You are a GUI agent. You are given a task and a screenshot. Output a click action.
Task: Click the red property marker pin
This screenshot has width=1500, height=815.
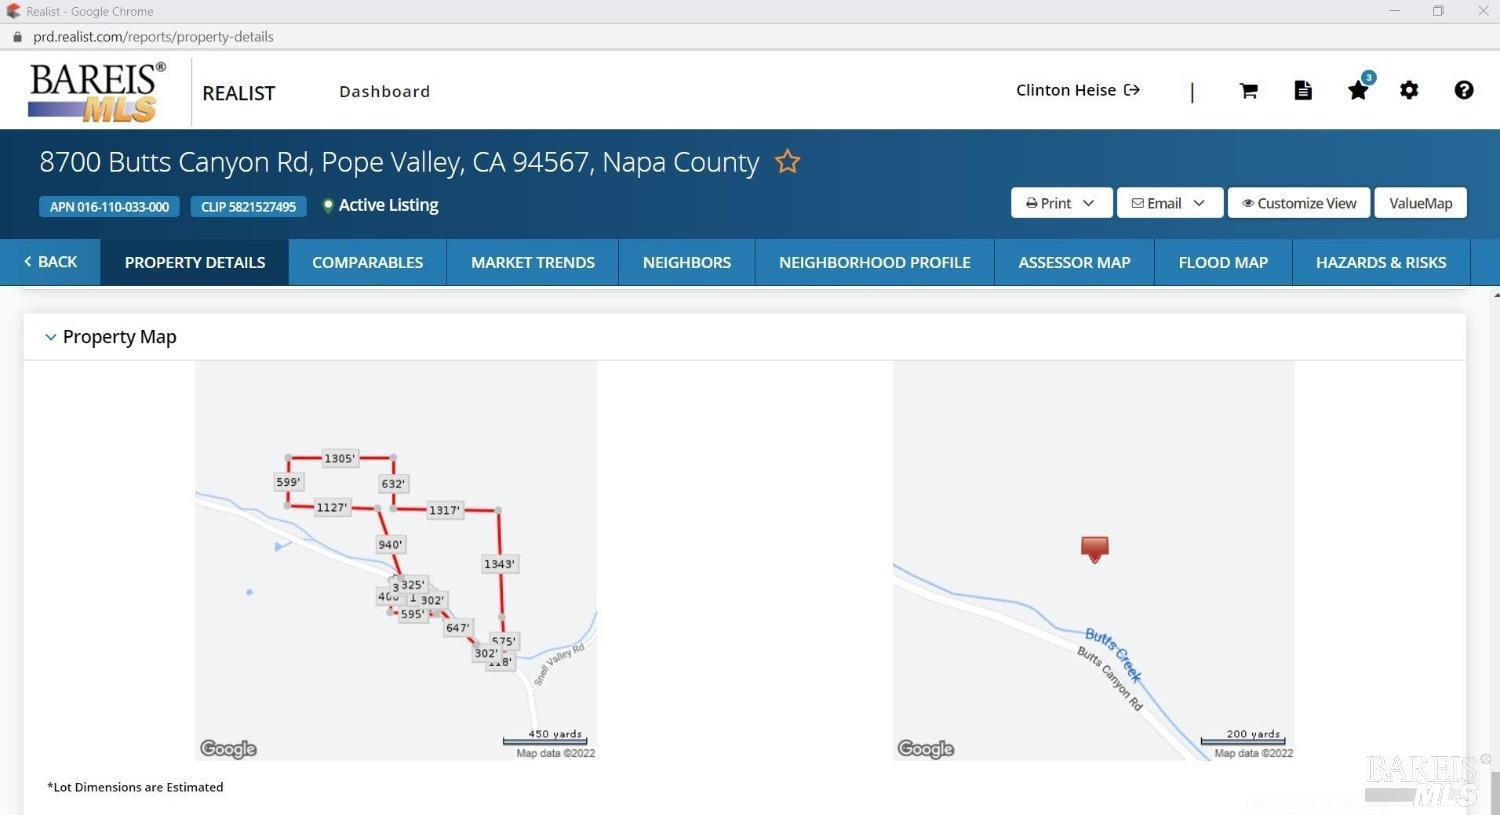point(1094,548)
